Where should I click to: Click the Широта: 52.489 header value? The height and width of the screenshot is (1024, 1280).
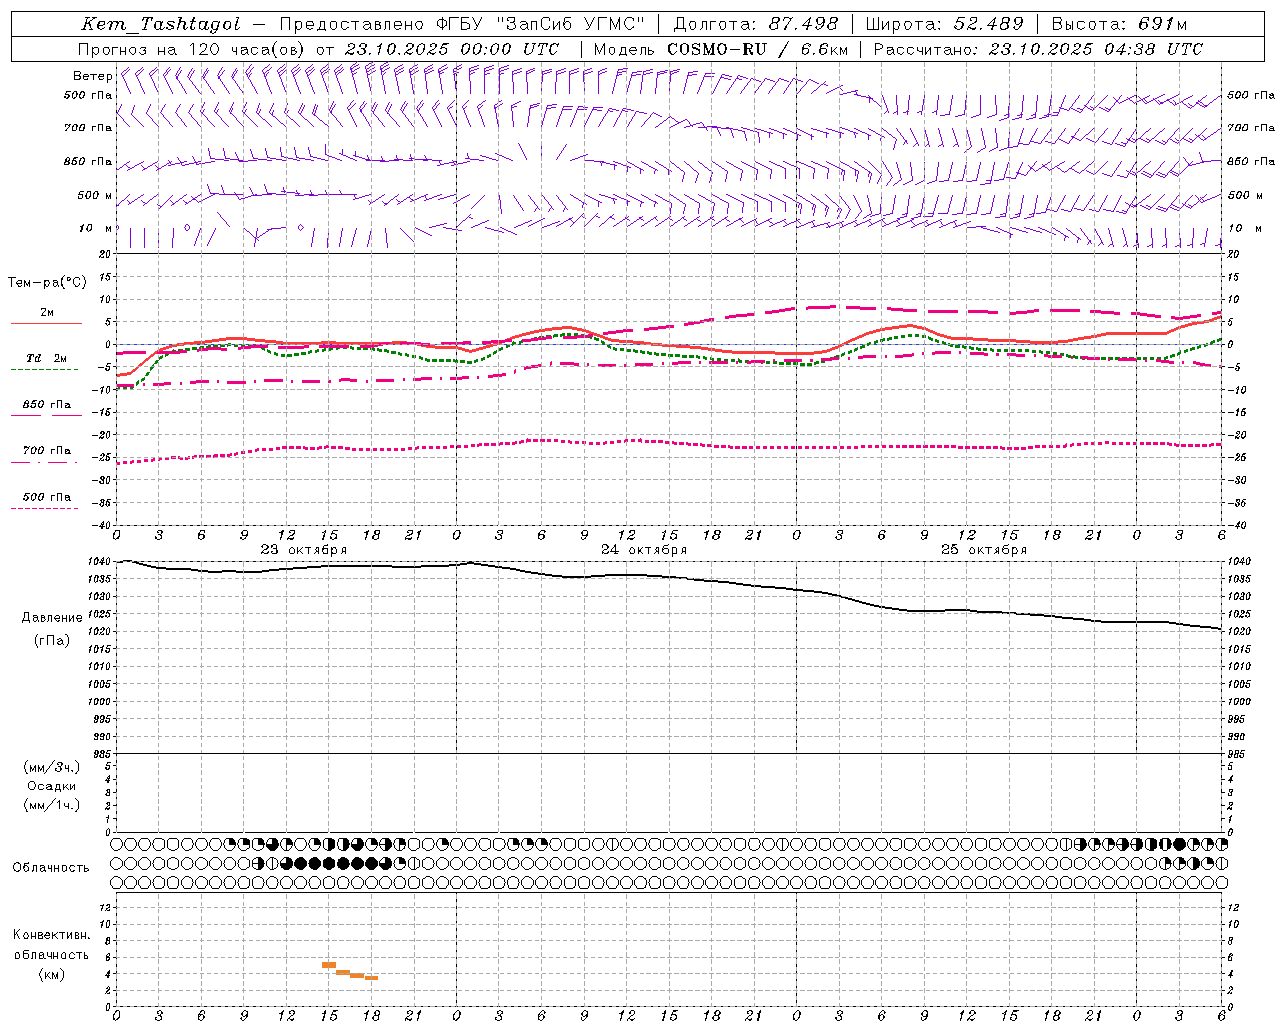click(945, 24)
